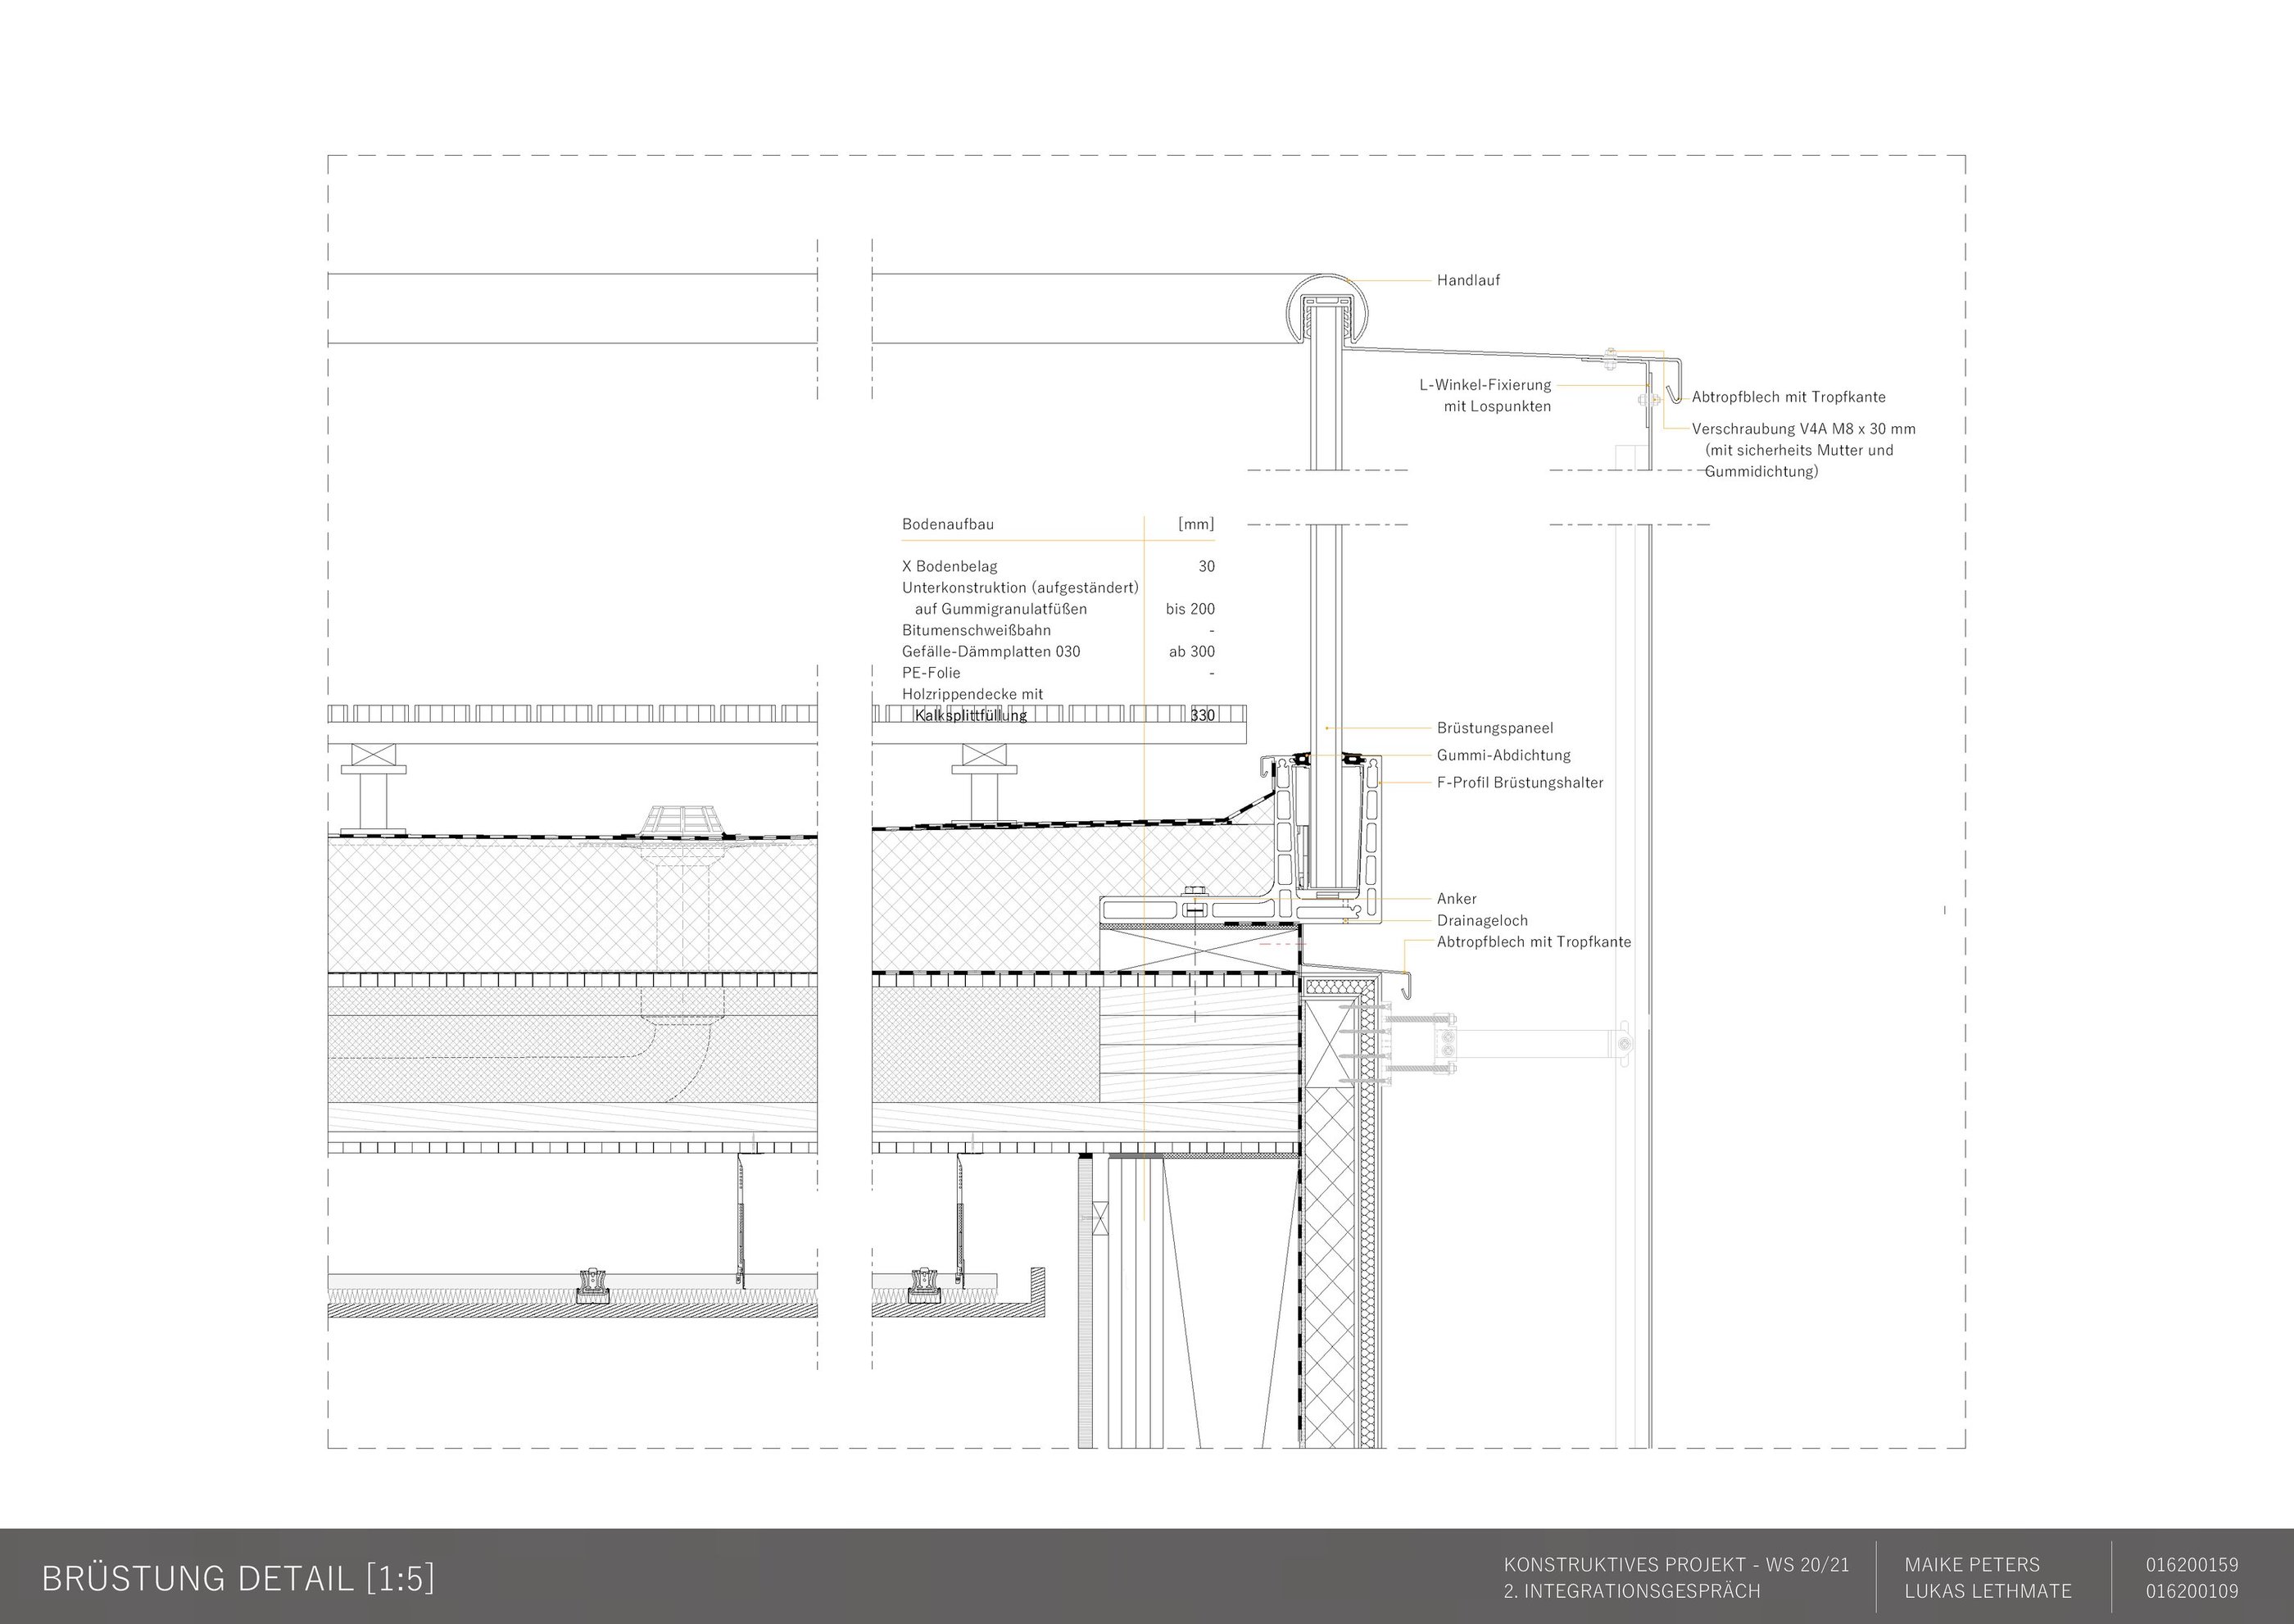Click the Brüstungspaneel label text
2294x1624 pixels.
coord(1494,729)
